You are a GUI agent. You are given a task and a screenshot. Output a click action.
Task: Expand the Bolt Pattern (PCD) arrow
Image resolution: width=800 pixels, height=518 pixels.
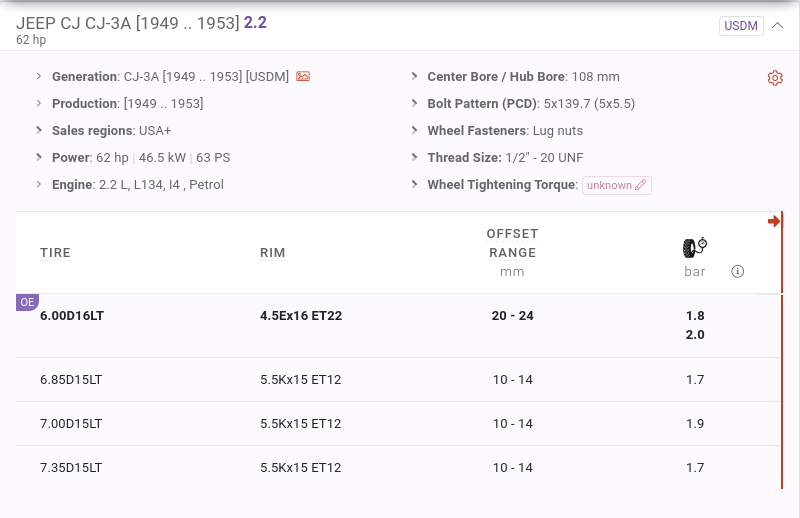pyautogui.click(x=414, y=103)
